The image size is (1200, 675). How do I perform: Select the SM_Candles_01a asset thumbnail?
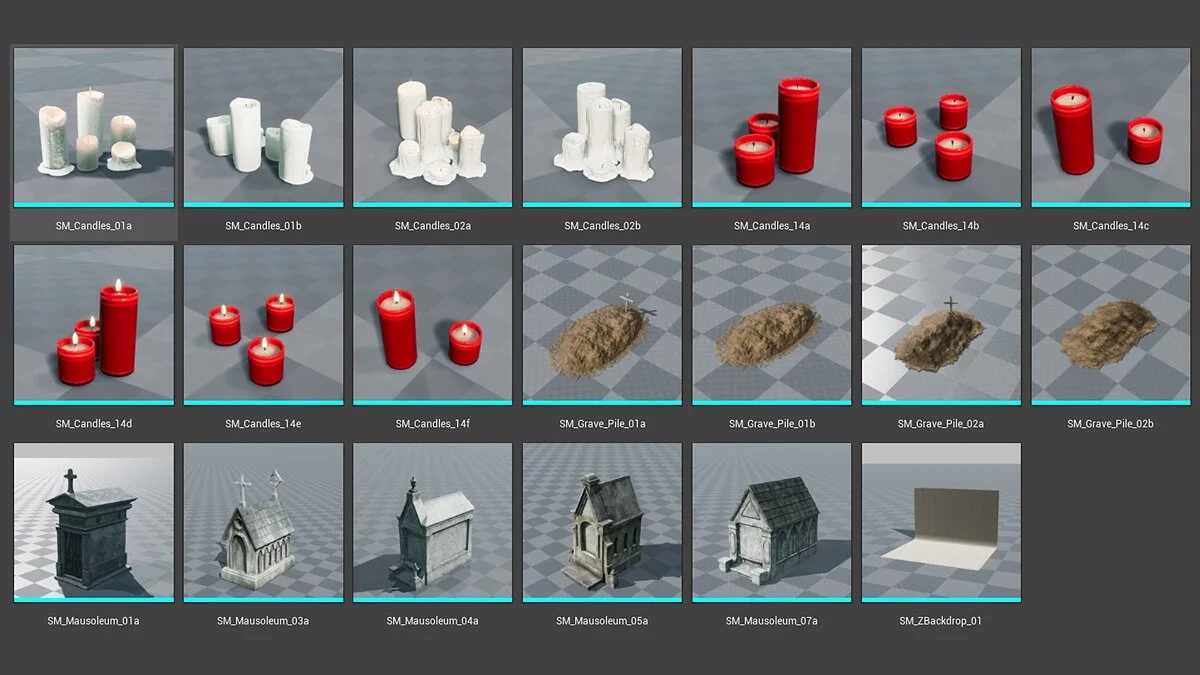point(94,127)
